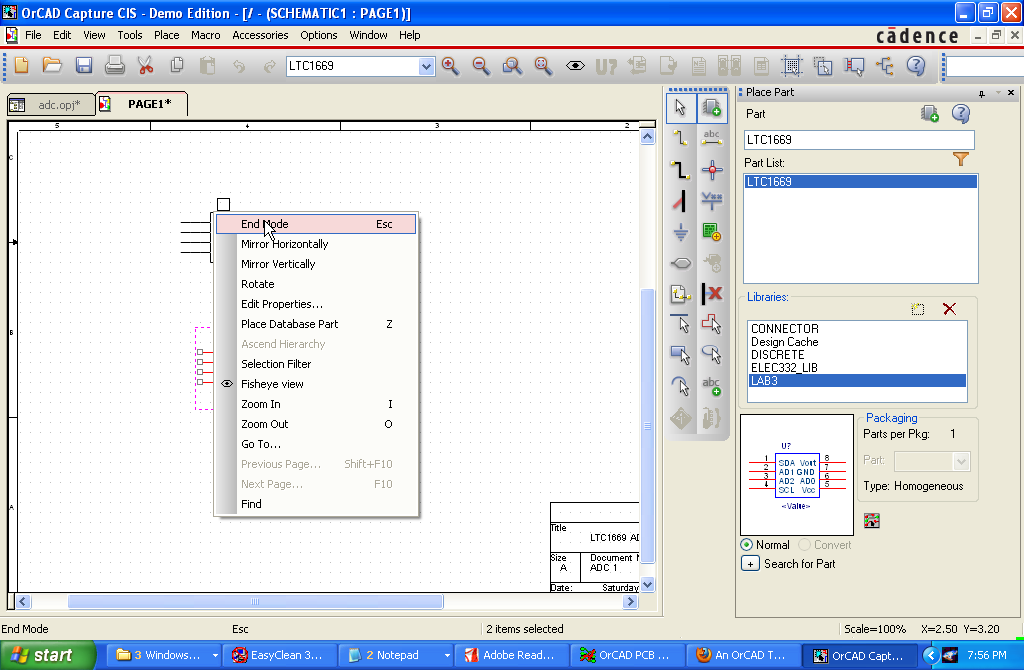Click the red Remove Library button
1024x670 pixels.
pyautogui.click(x=950, y=309)
